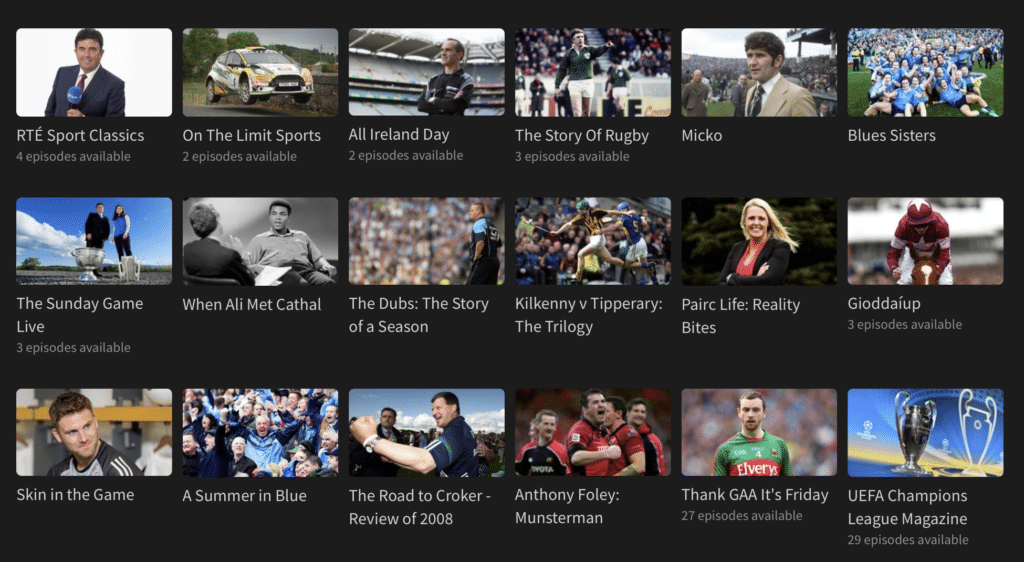This screenshot has height=562, width=1024.
Task: Select the black-and-white When Ali Met Cathal image
Action: [x=261, y=241]
